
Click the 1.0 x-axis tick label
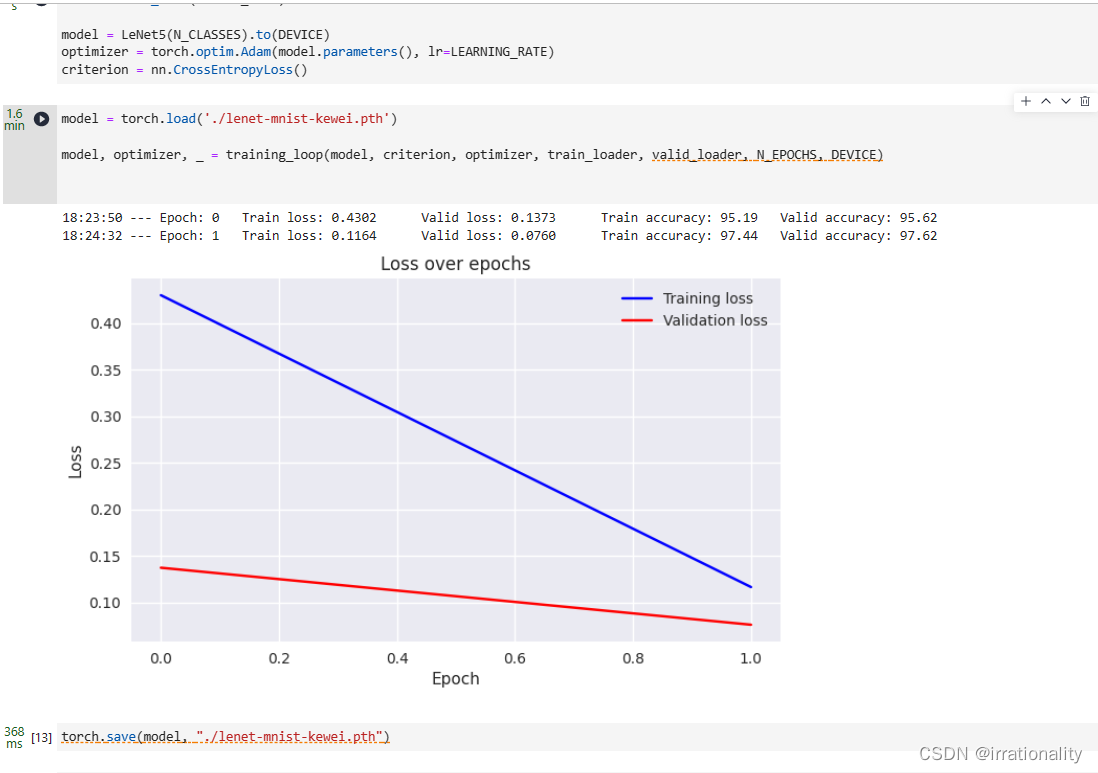[751, 658]
